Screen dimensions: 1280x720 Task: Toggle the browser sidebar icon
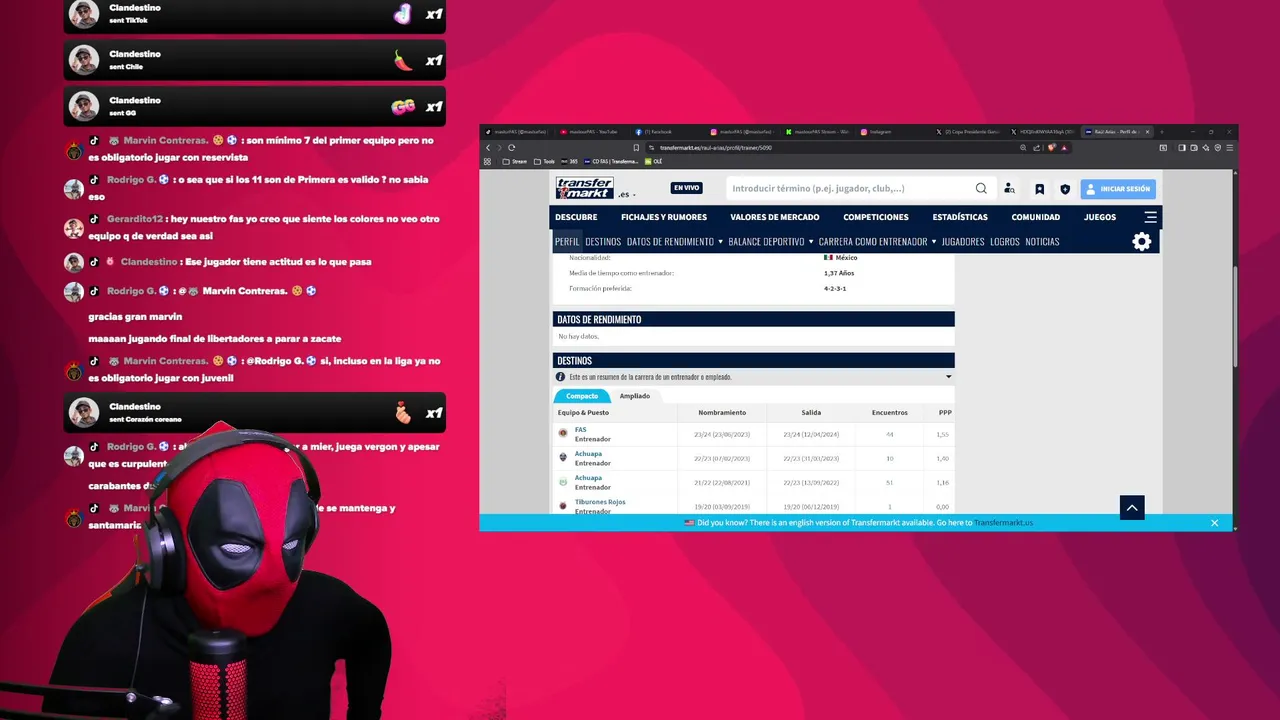(1182, 148)
